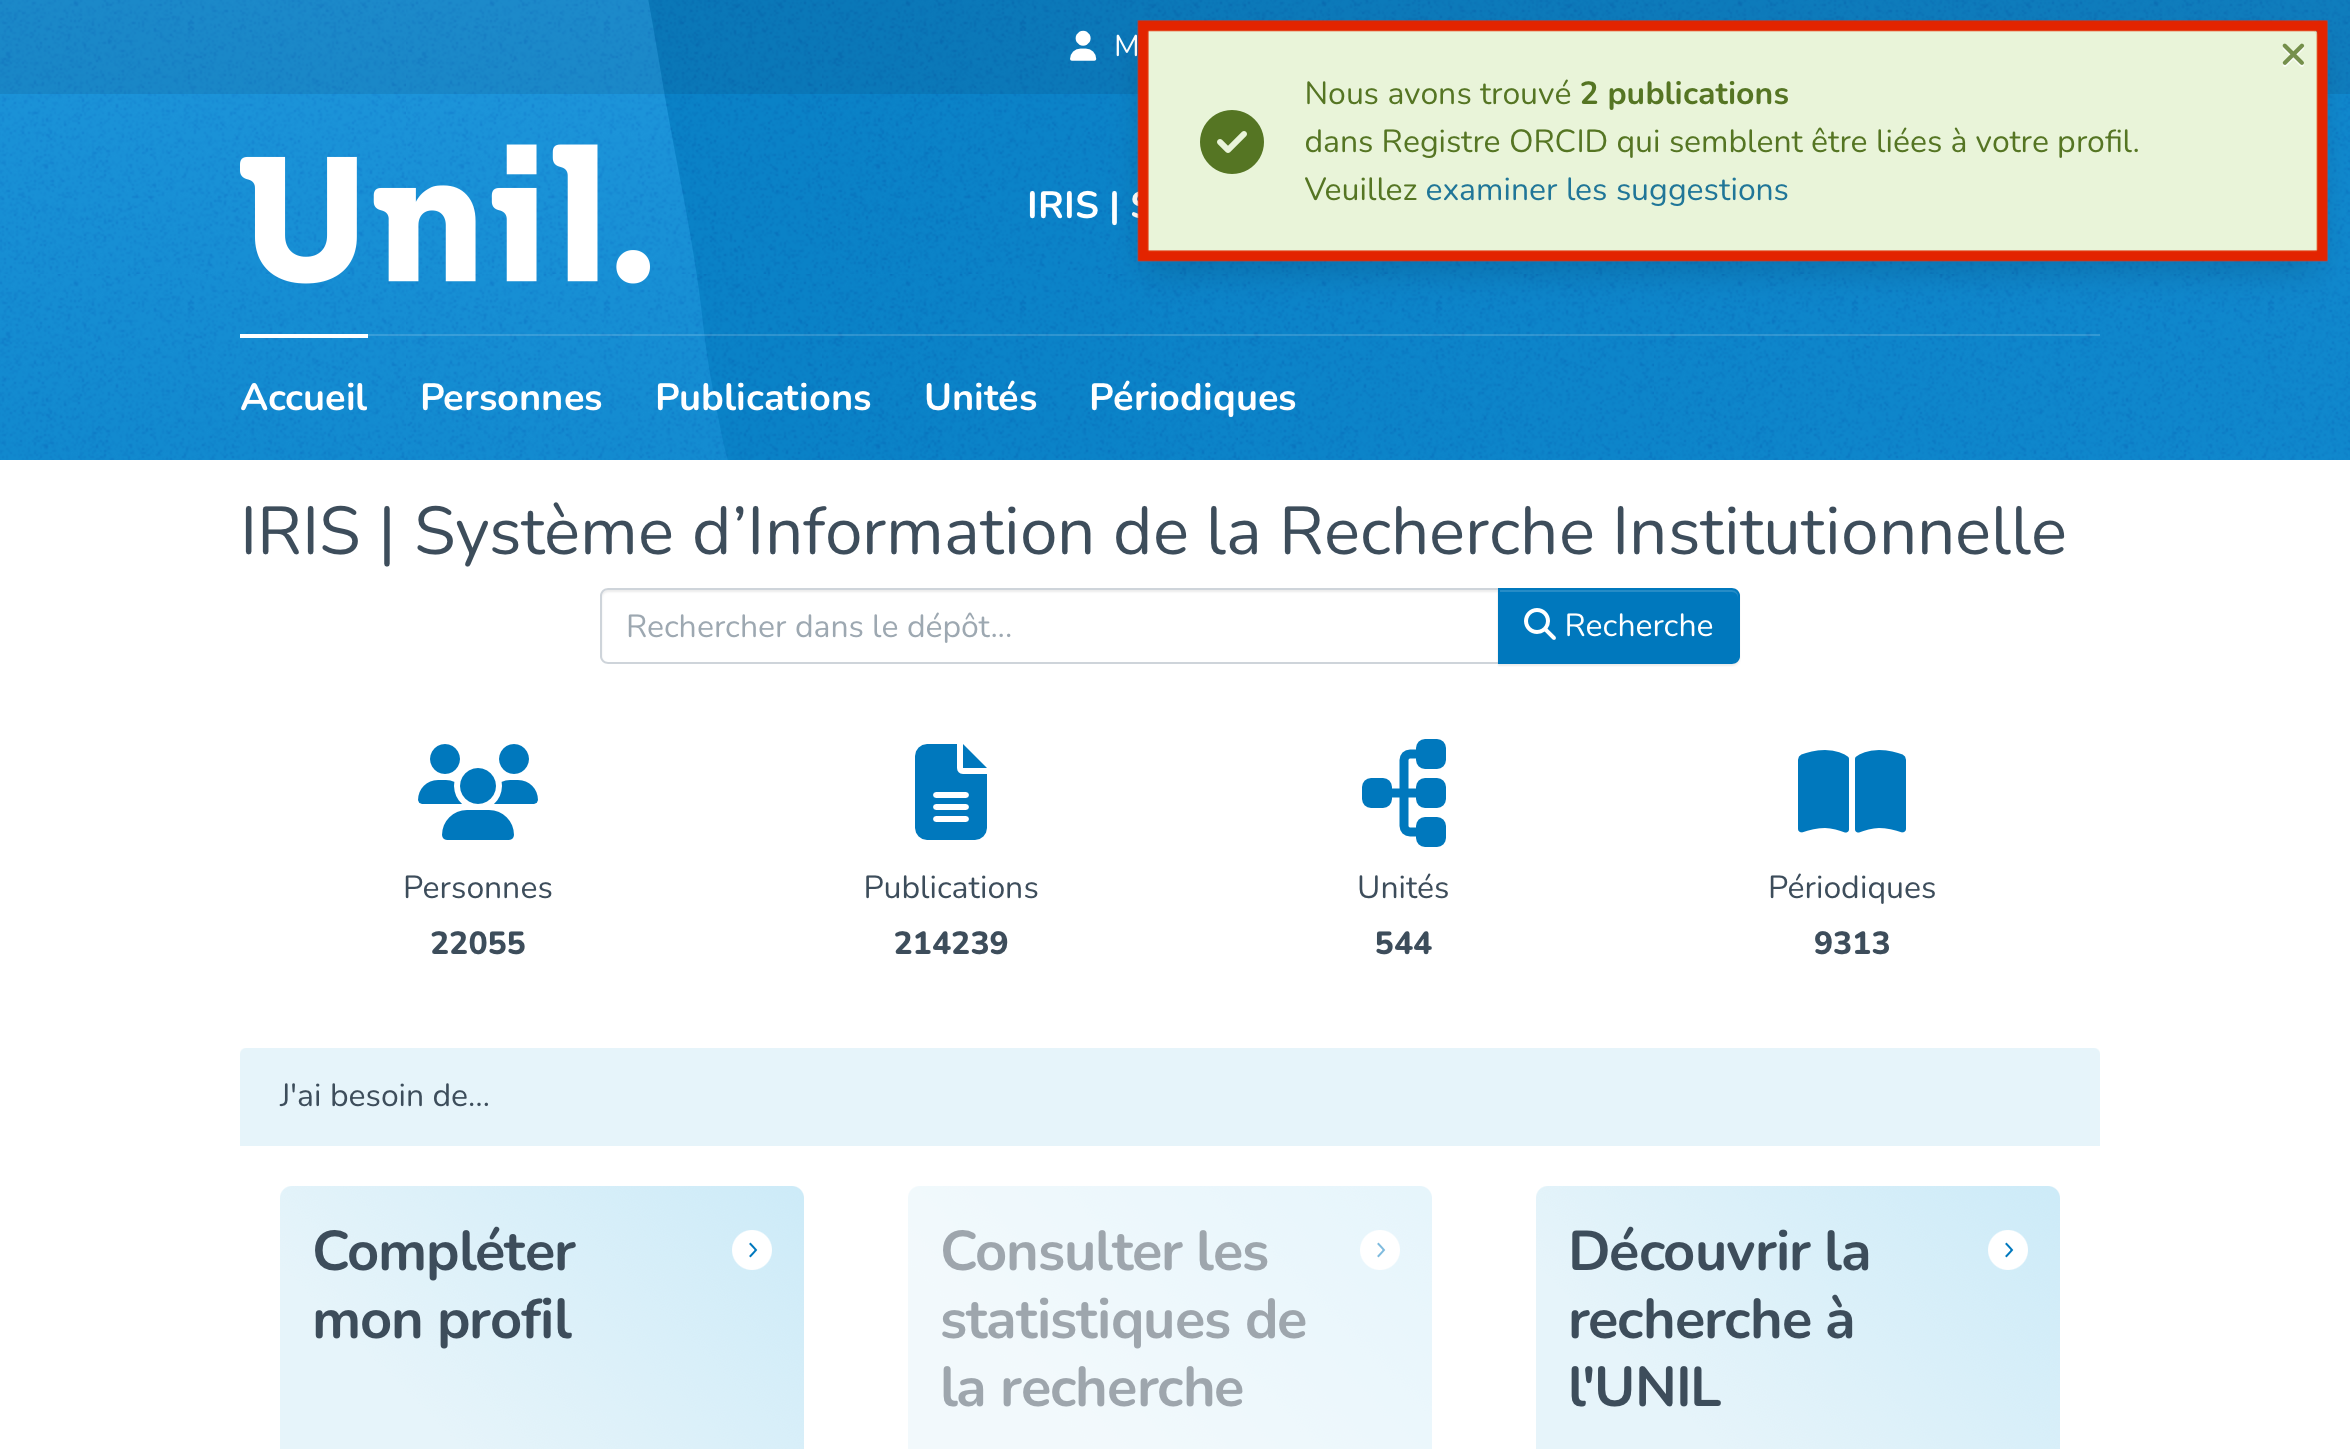Click the Personnes group icon

coord(477,791)
